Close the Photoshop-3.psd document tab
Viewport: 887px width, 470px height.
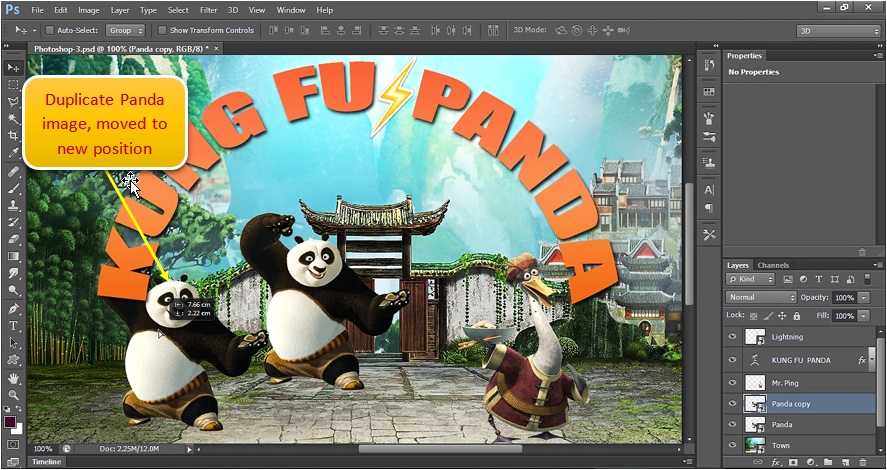[216, 49]
